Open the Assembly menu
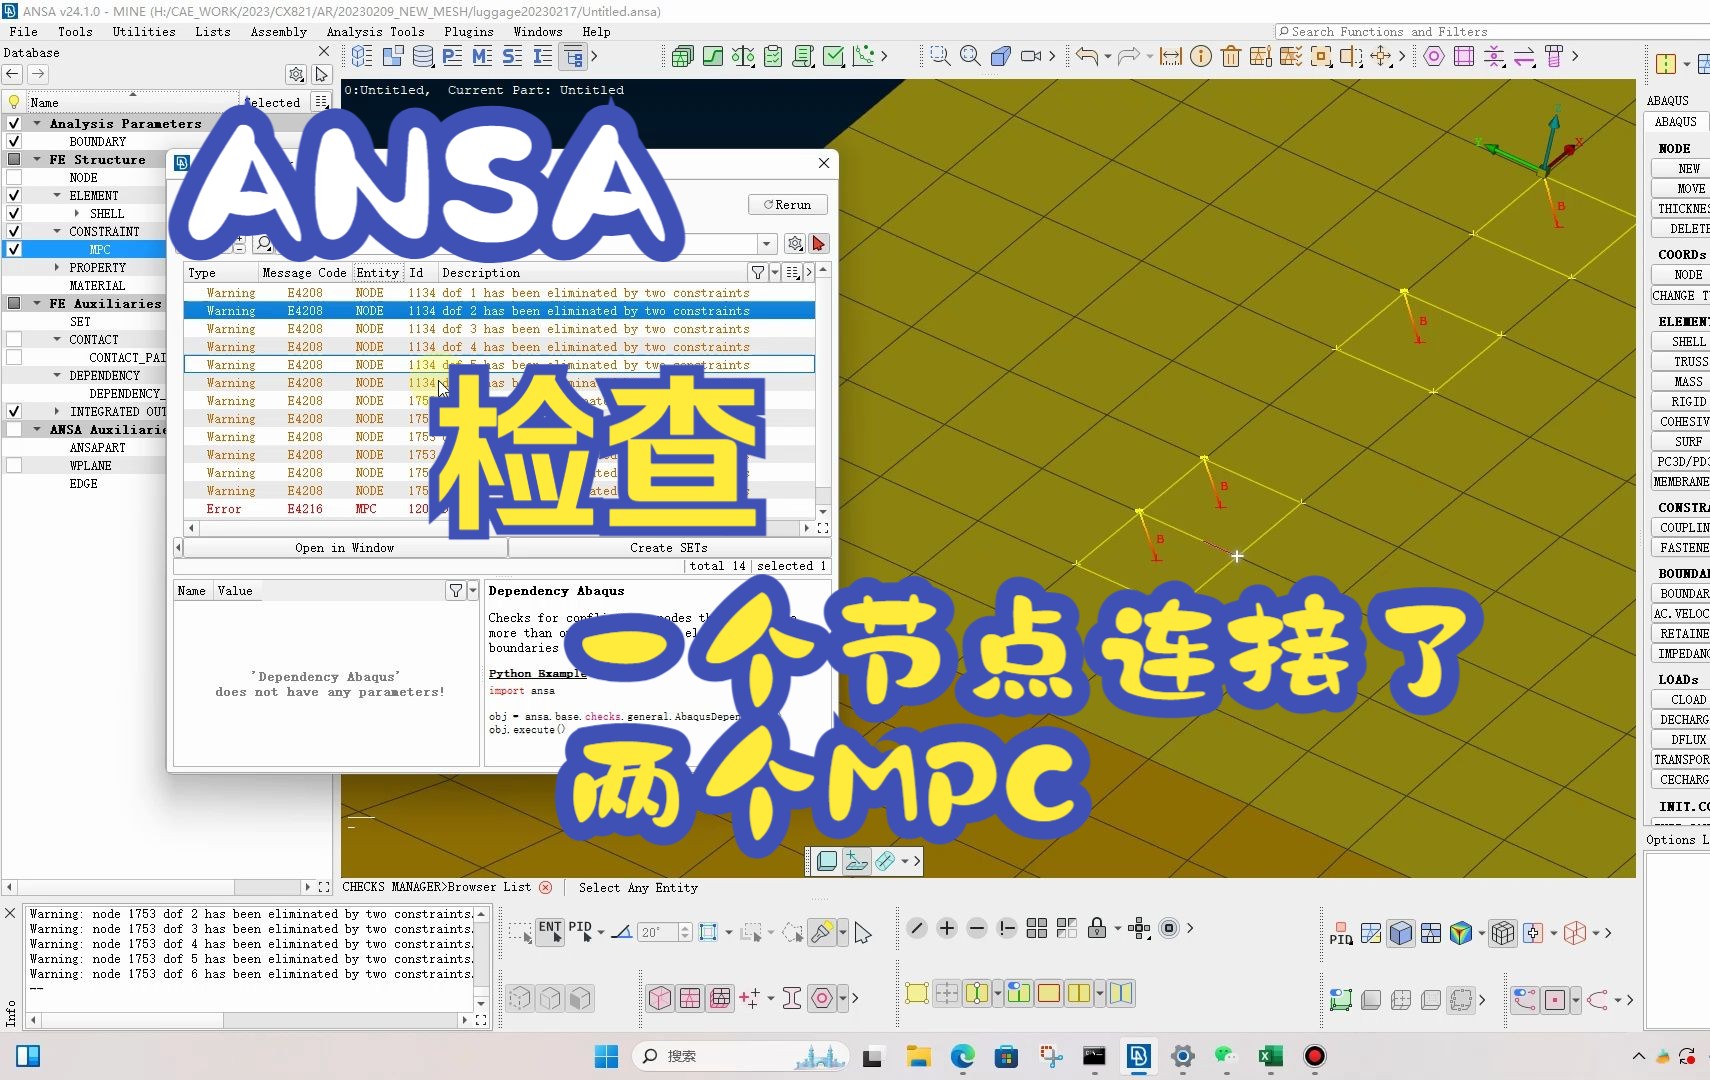The image size is (1710, 1080). 278,32
